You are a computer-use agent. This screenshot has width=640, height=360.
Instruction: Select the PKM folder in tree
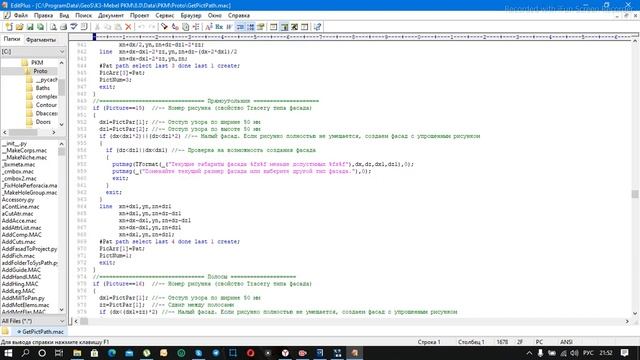pyautogui.click(x=37, y=62)
